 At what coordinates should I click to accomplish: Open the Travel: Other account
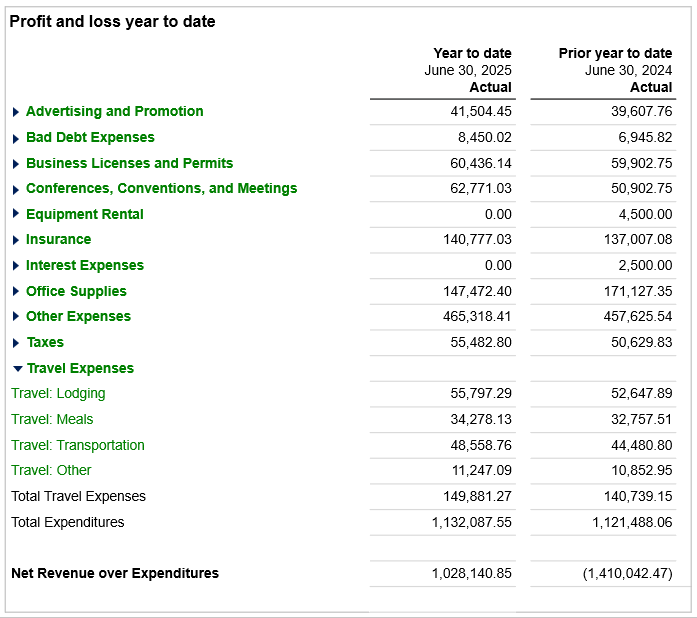click(51, 470)
